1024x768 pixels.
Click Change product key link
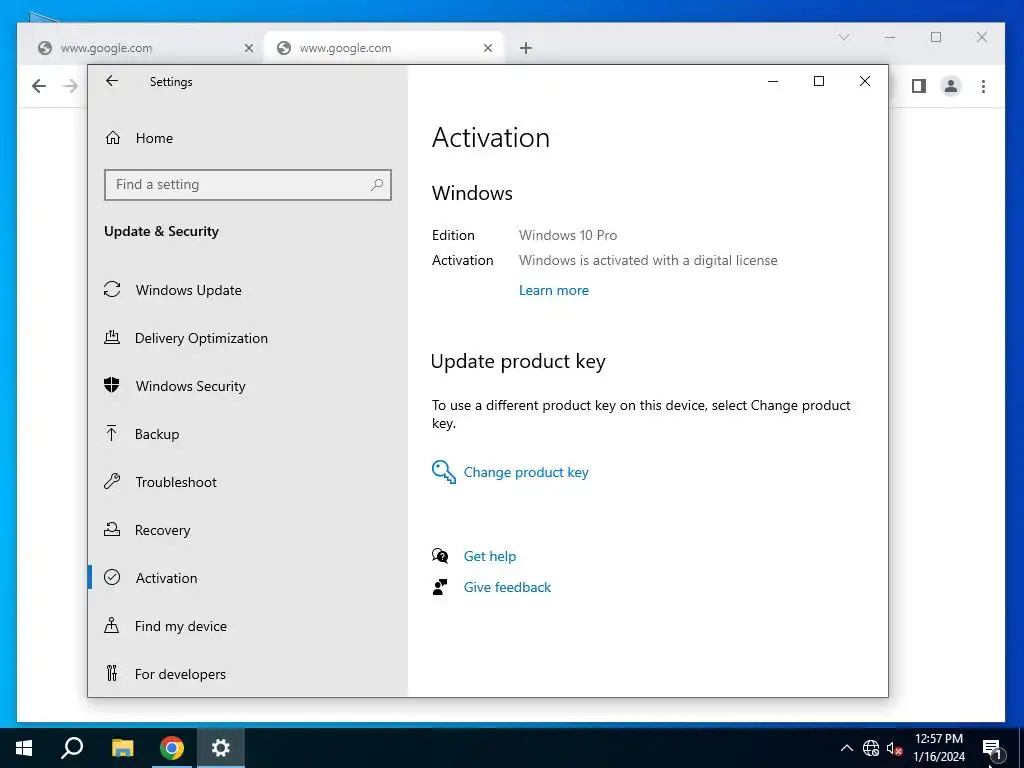coord(526,472)
